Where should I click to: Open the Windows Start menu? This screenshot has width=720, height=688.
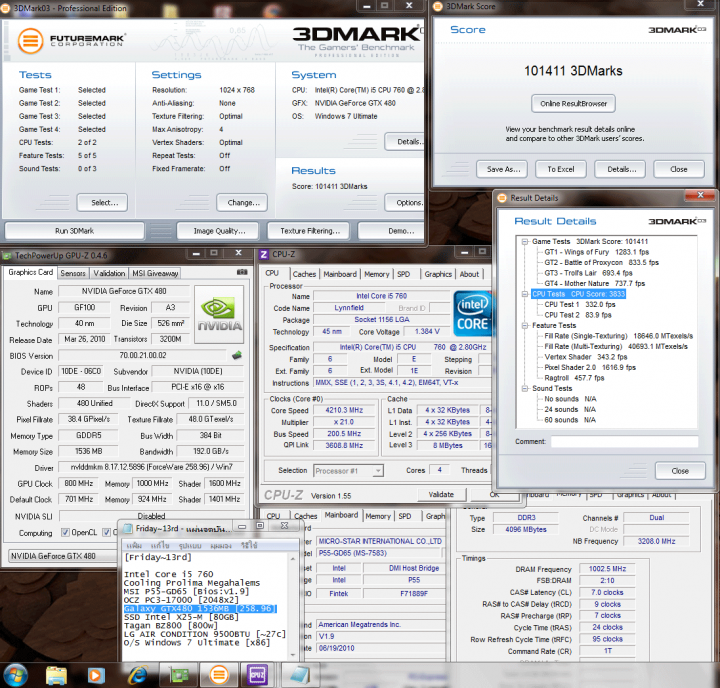(15, 675)
